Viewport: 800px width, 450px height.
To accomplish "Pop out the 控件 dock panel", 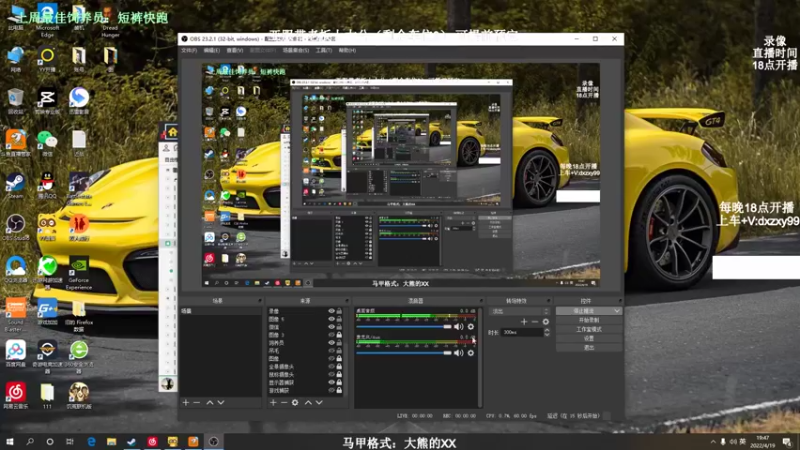I will (620, 301).
